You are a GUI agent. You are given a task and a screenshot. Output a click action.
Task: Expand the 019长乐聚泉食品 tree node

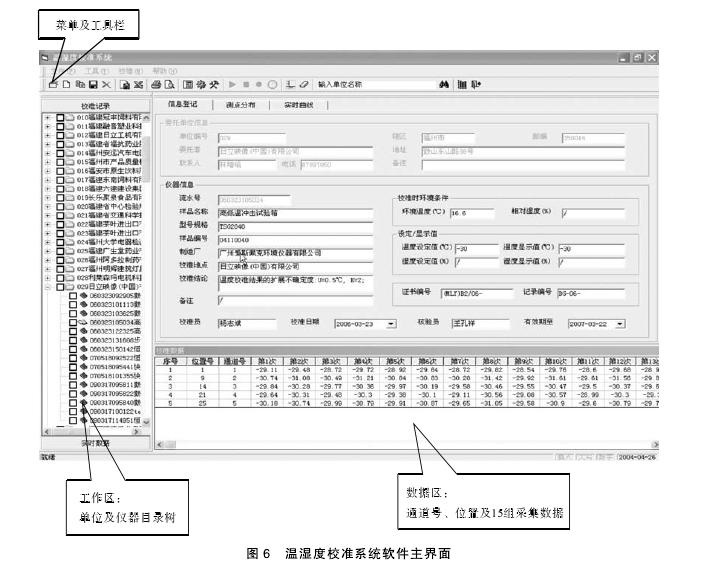(48, 197)
